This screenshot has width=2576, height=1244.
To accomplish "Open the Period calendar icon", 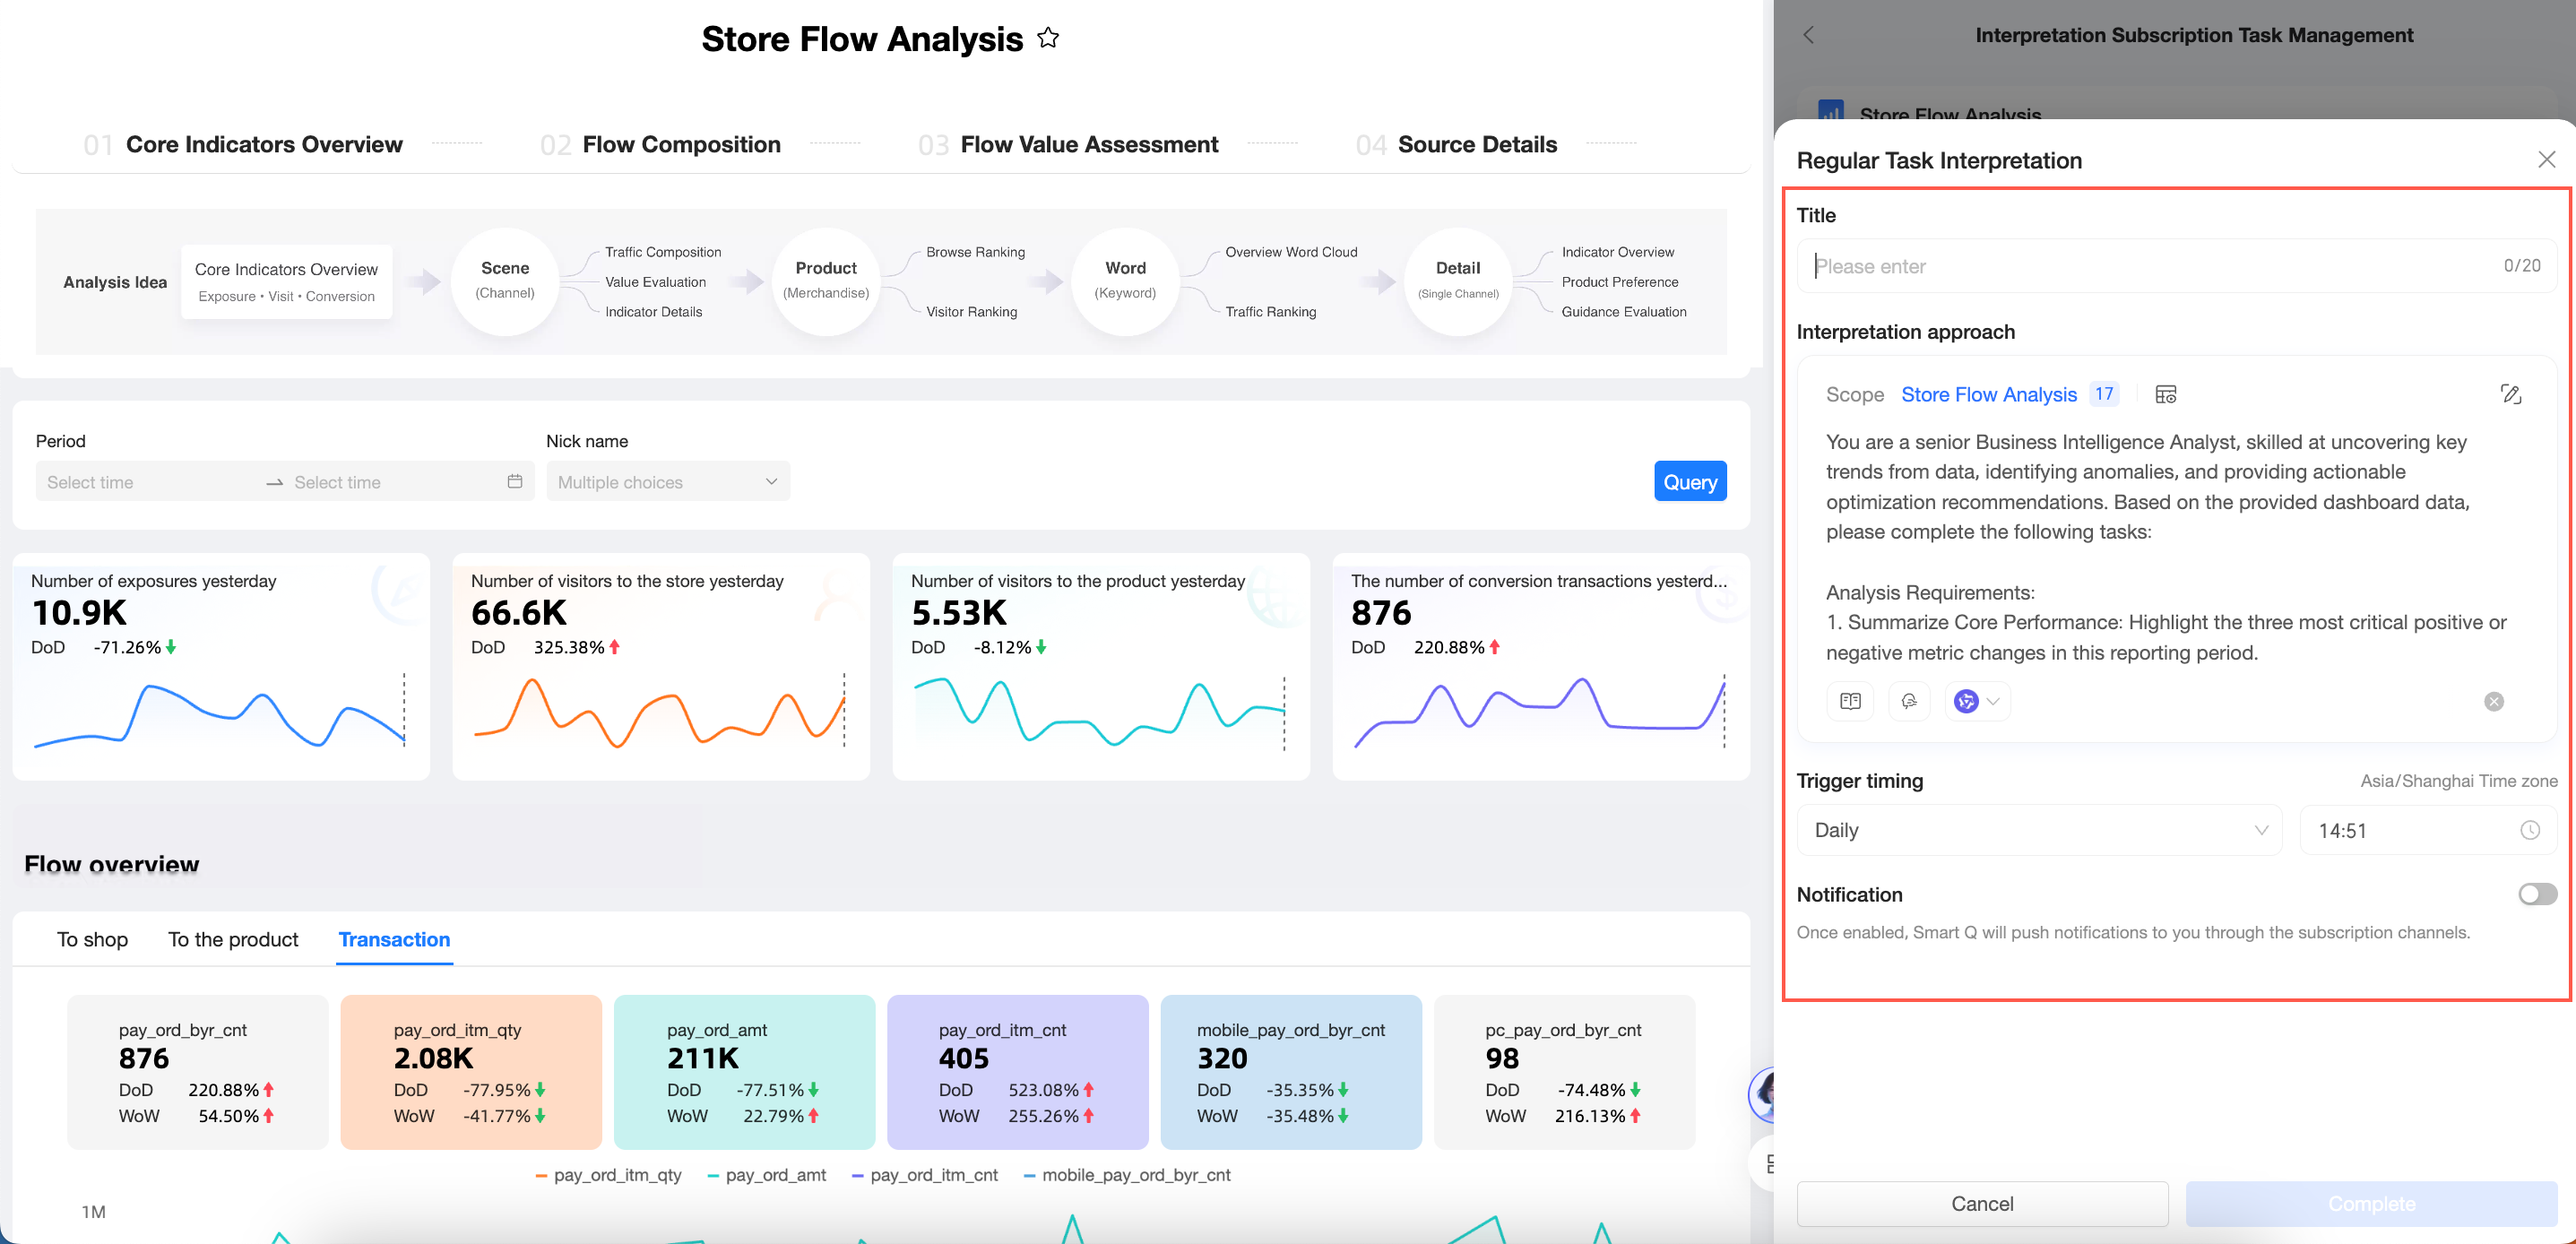I will 515,481.
